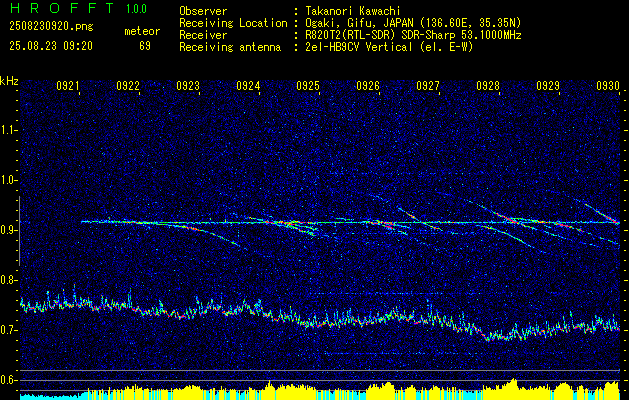Click the 0.7 kHz axis label
The image size is (629, 400).
pyautogui.click(x=8, y=330)
